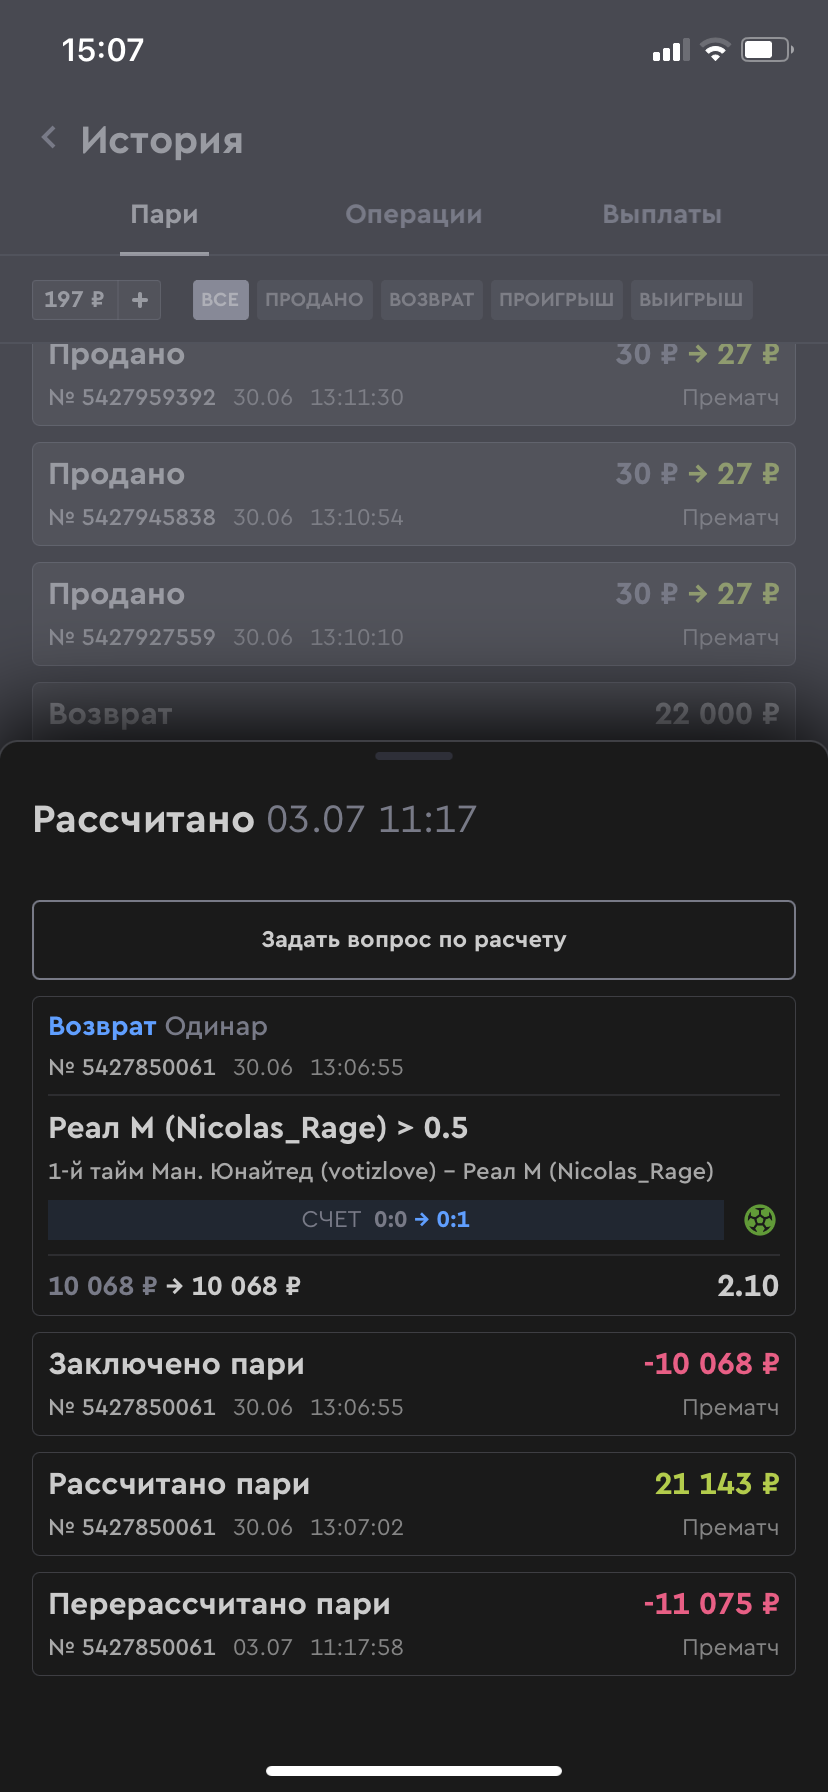828x1792 pixels.
Task: Tap the cellular signal bars icon
Action: pos(670,50)
